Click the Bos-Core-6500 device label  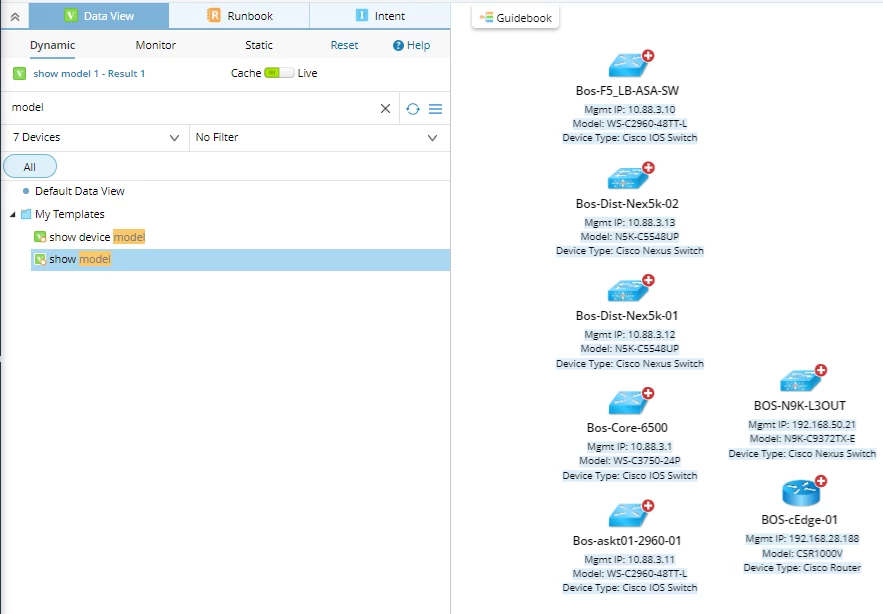tap(627, 428)
